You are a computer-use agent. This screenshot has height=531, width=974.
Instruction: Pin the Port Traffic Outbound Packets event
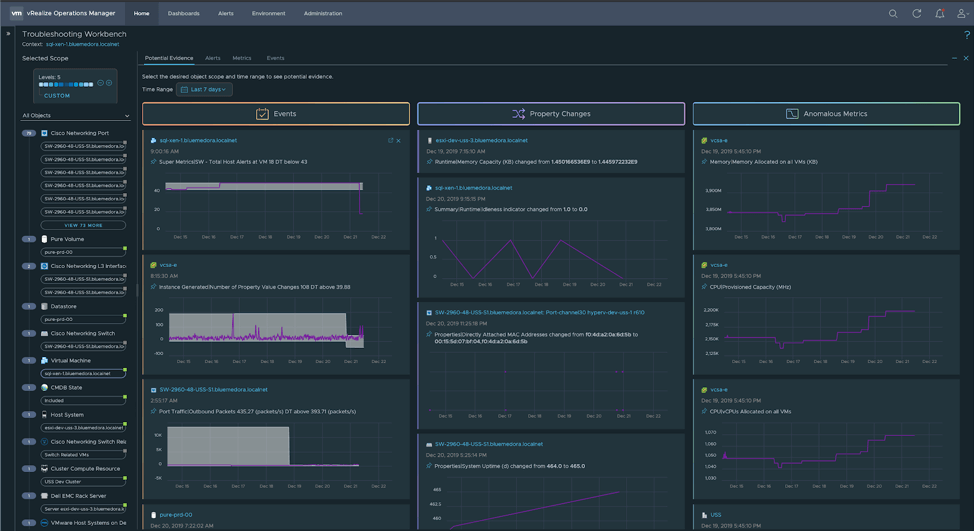[153, 411]
